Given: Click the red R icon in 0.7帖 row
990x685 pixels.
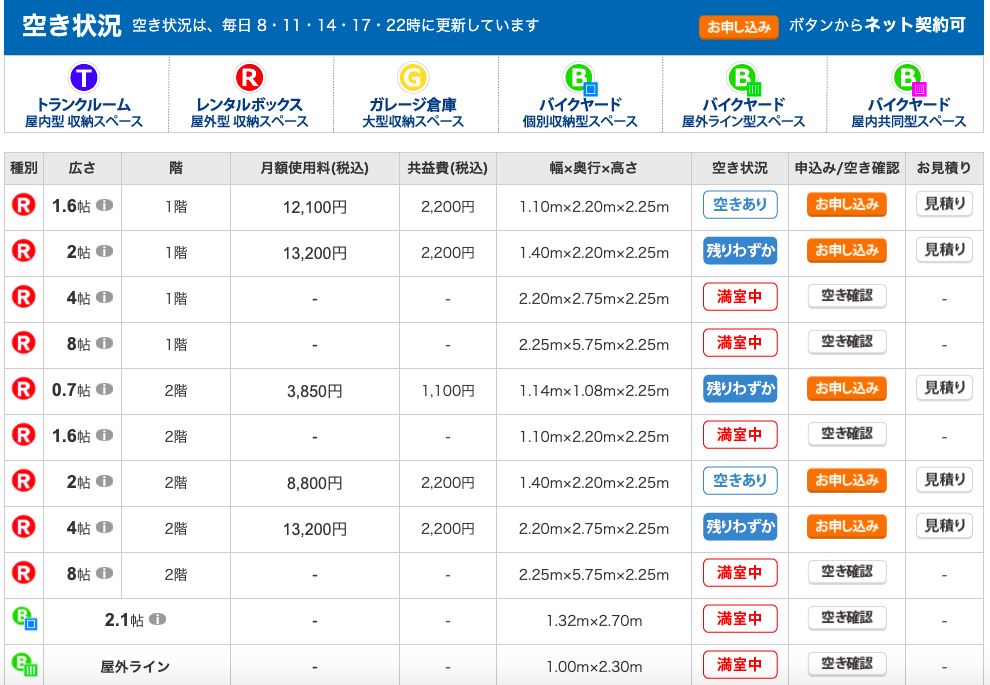Looking at the screenshot, I should point(23,390).
